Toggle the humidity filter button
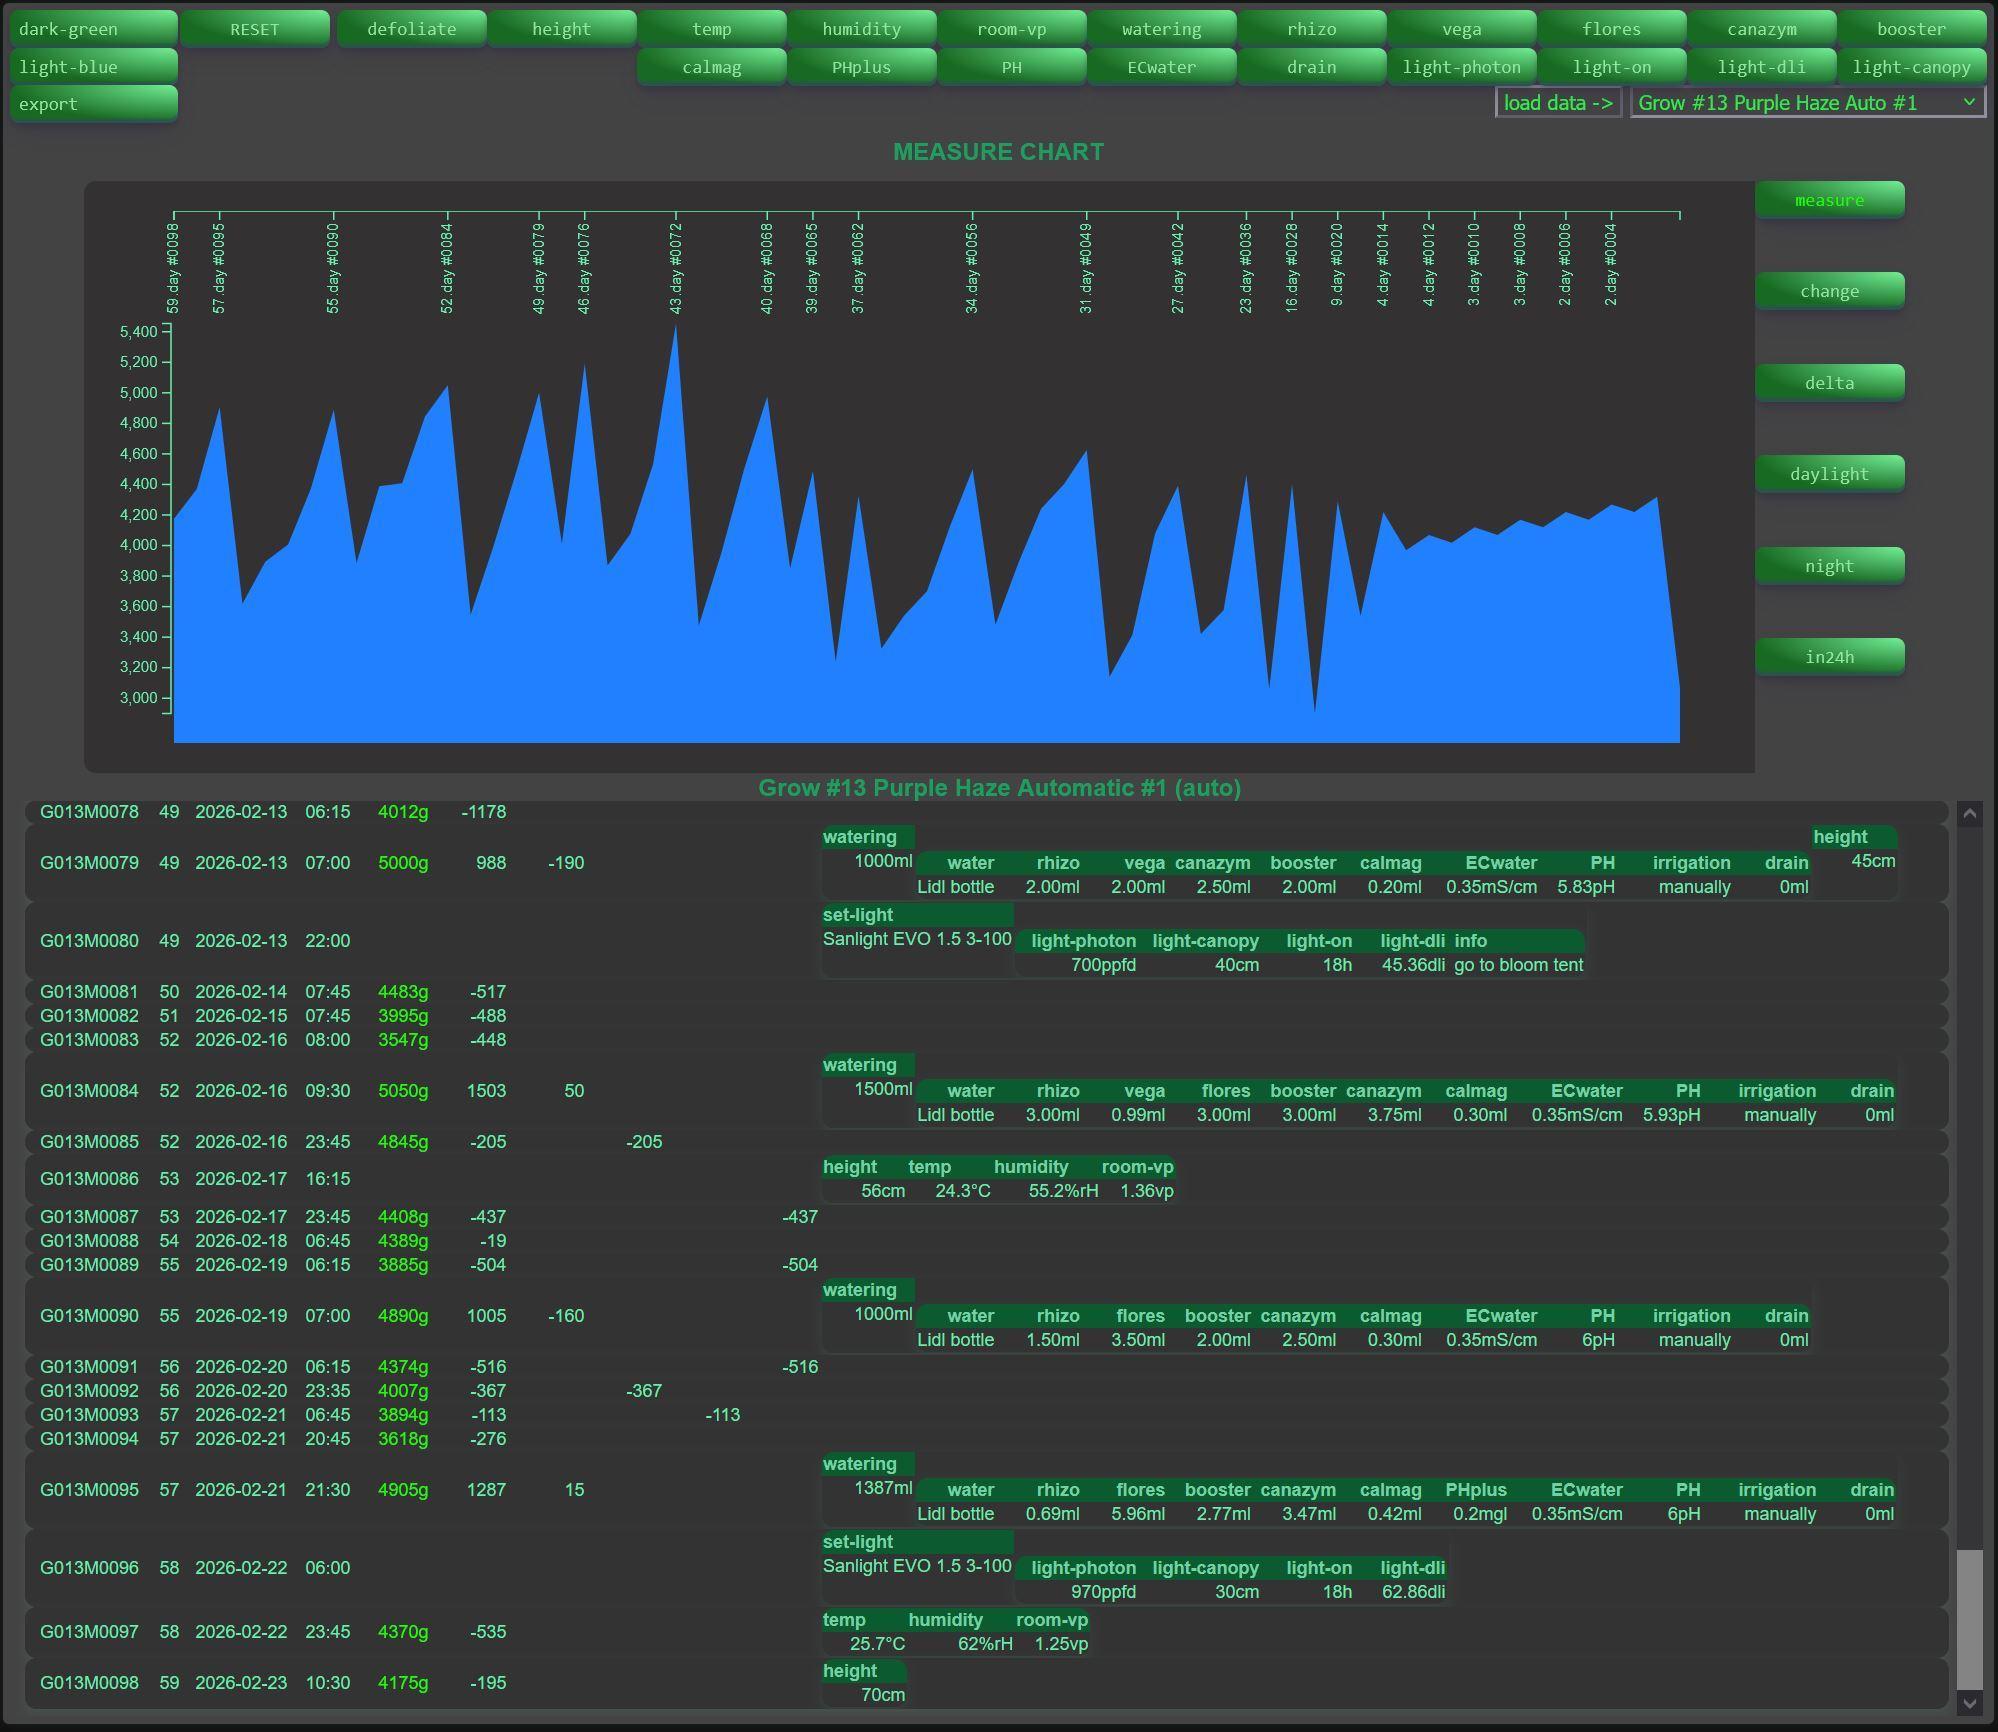The width and height of the screenshot is (1998, 1732). click(861, 29)
